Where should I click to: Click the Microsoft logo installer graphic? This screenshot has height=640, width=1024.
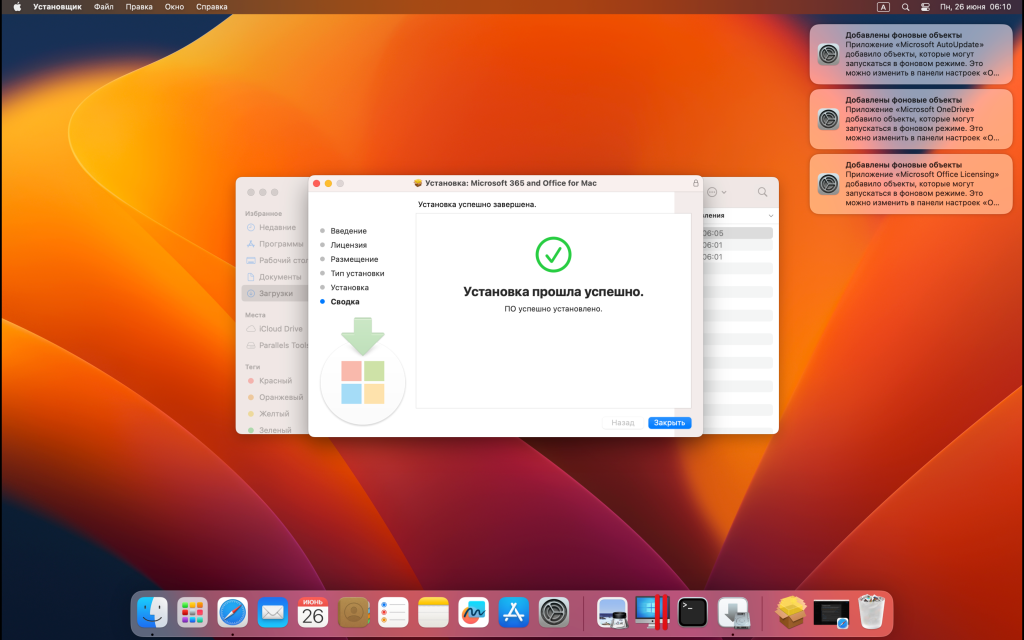[x=362, y=371]
